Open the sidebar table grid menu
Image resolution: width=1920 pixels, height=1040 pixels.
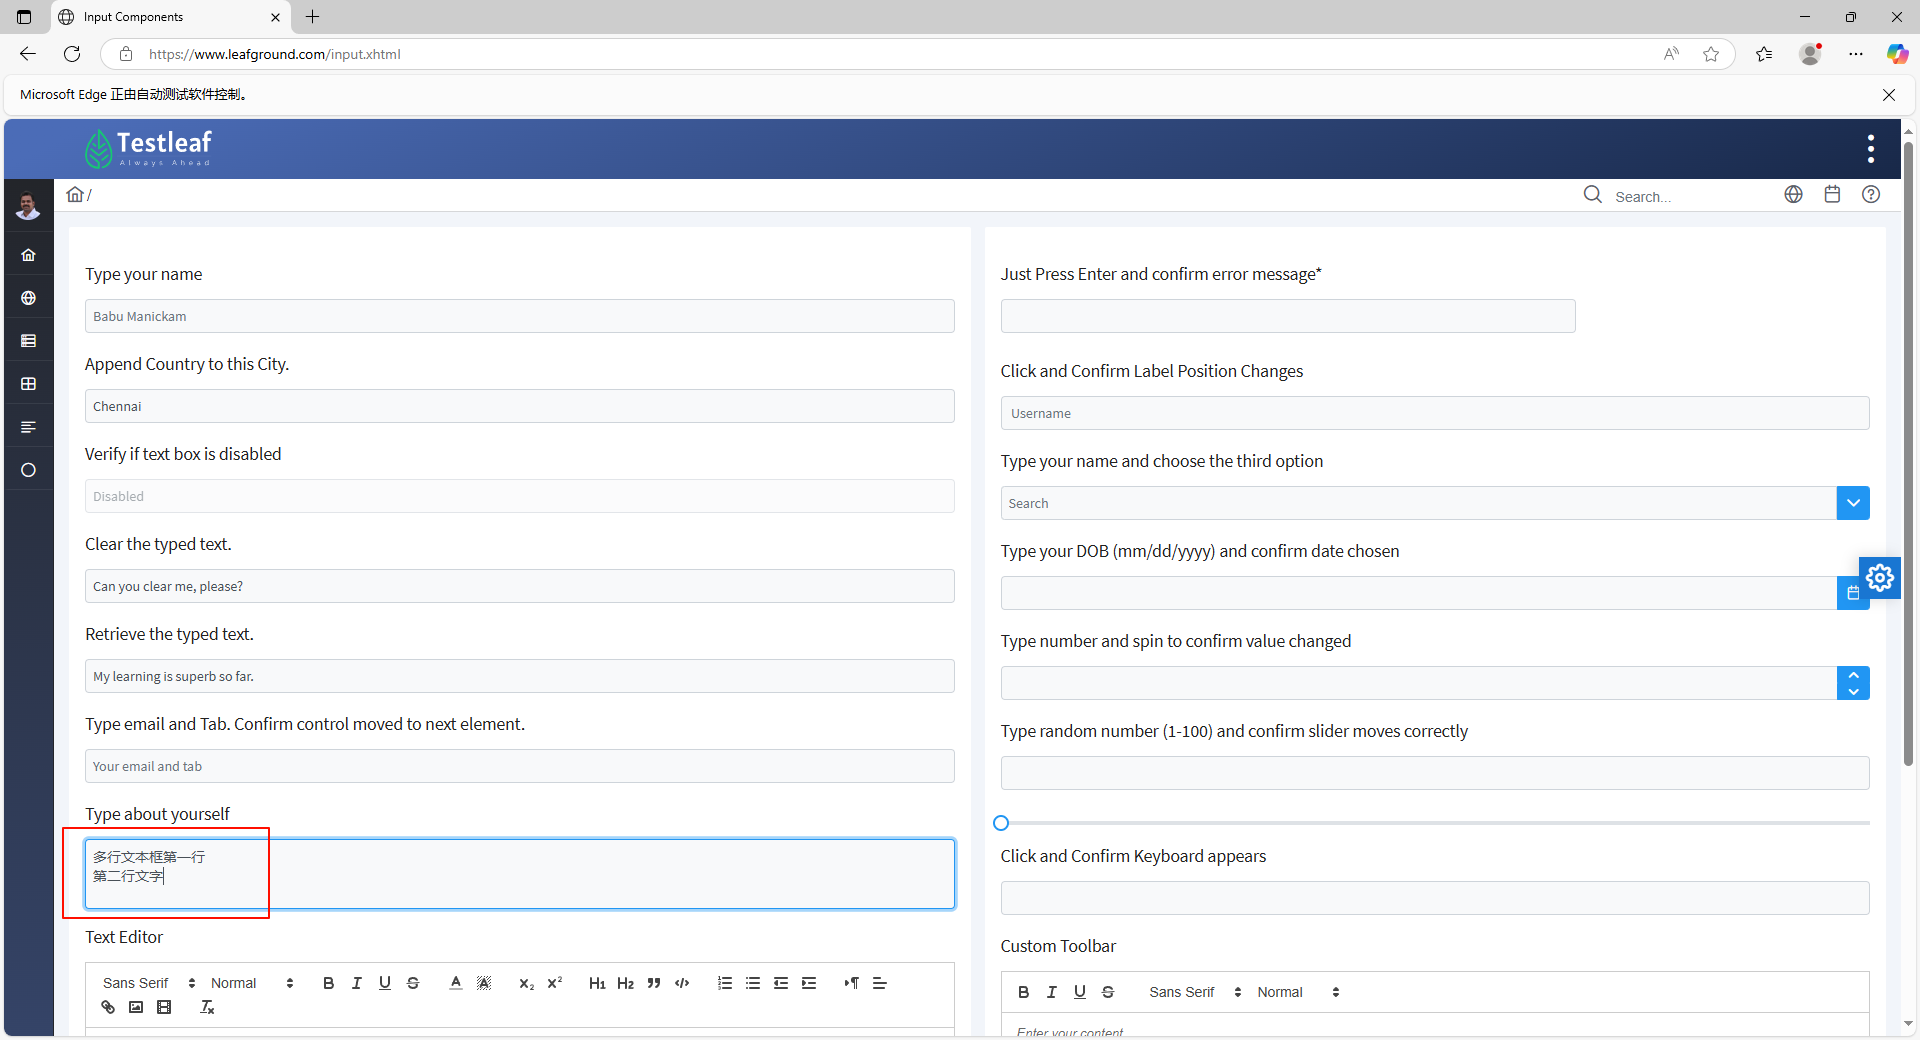coord(28,384)
